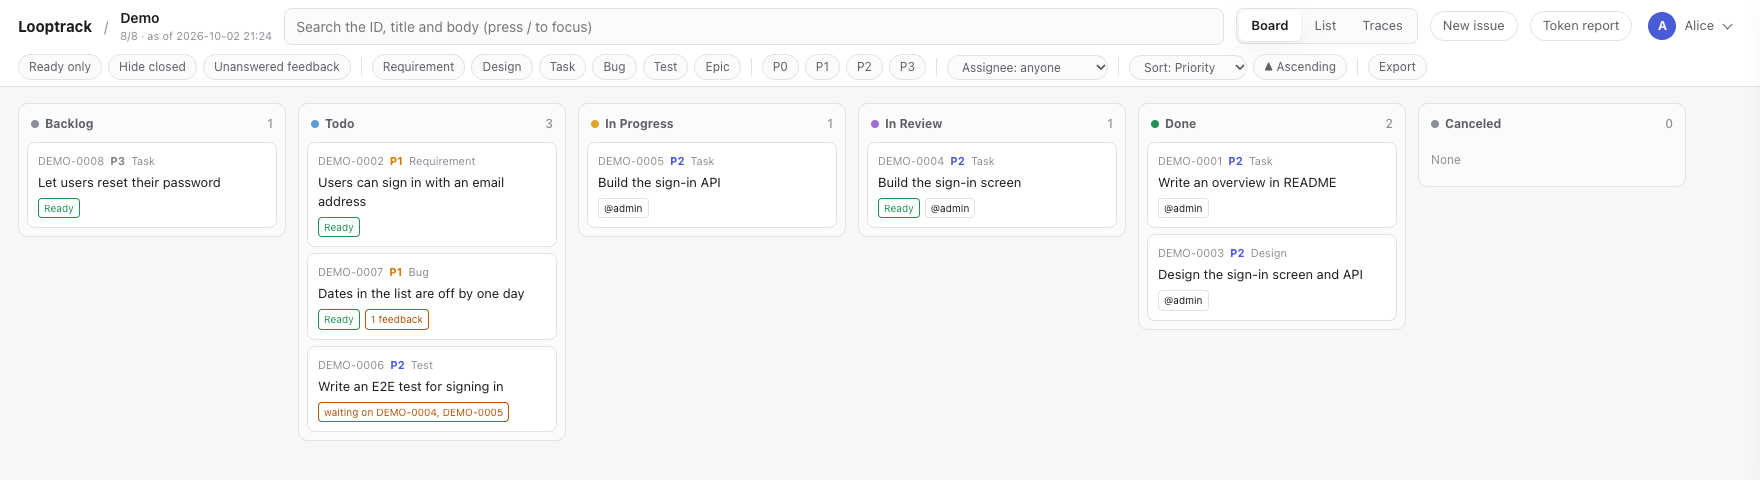Filter by P3 priority chip
The height and width of the screenshot is (480, 1760).
(907, 67)
